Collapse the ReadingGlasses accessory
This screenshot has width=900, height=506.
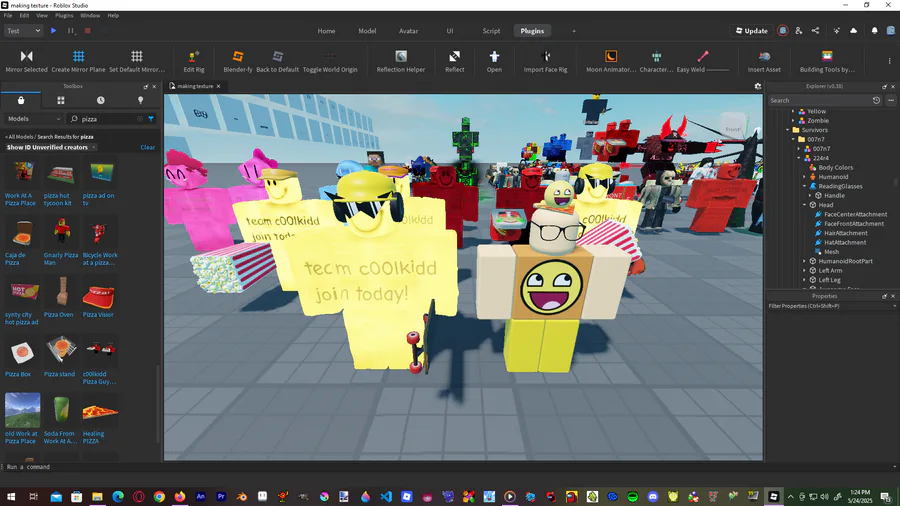click(x=805, y=186)
